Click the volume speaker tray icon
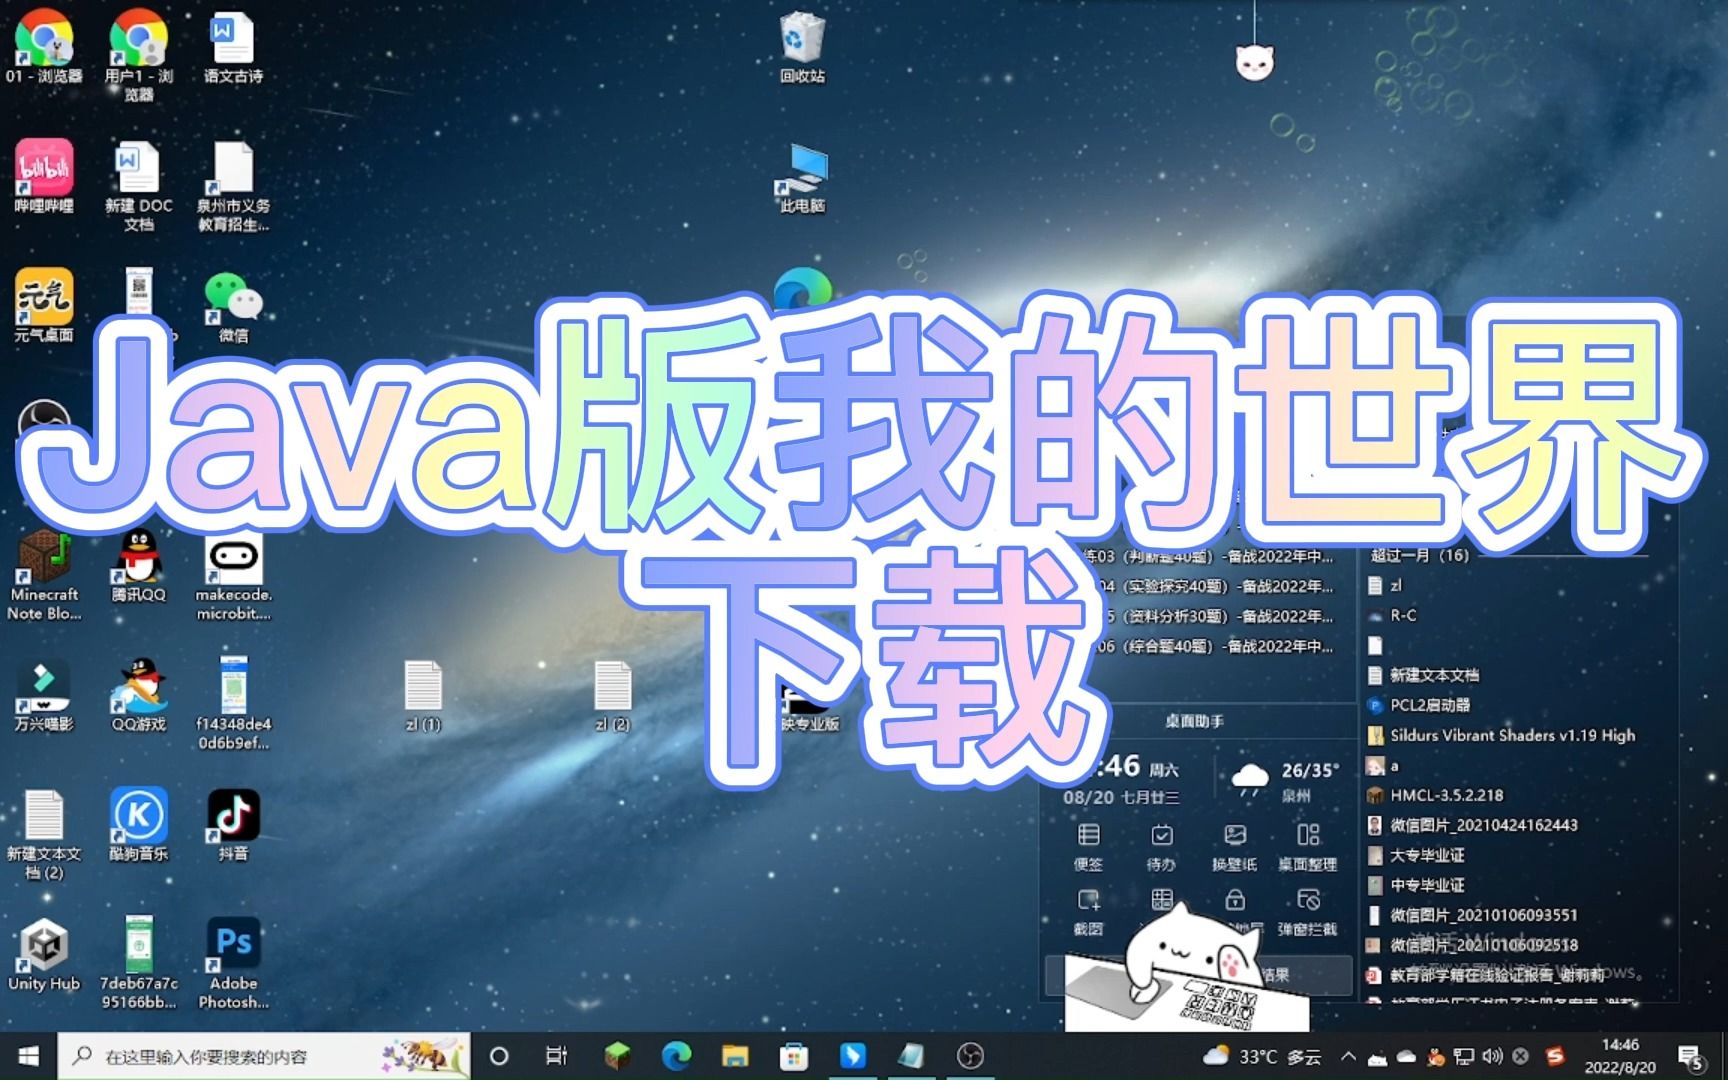1728x1080 pixels. (1492, 1056)
